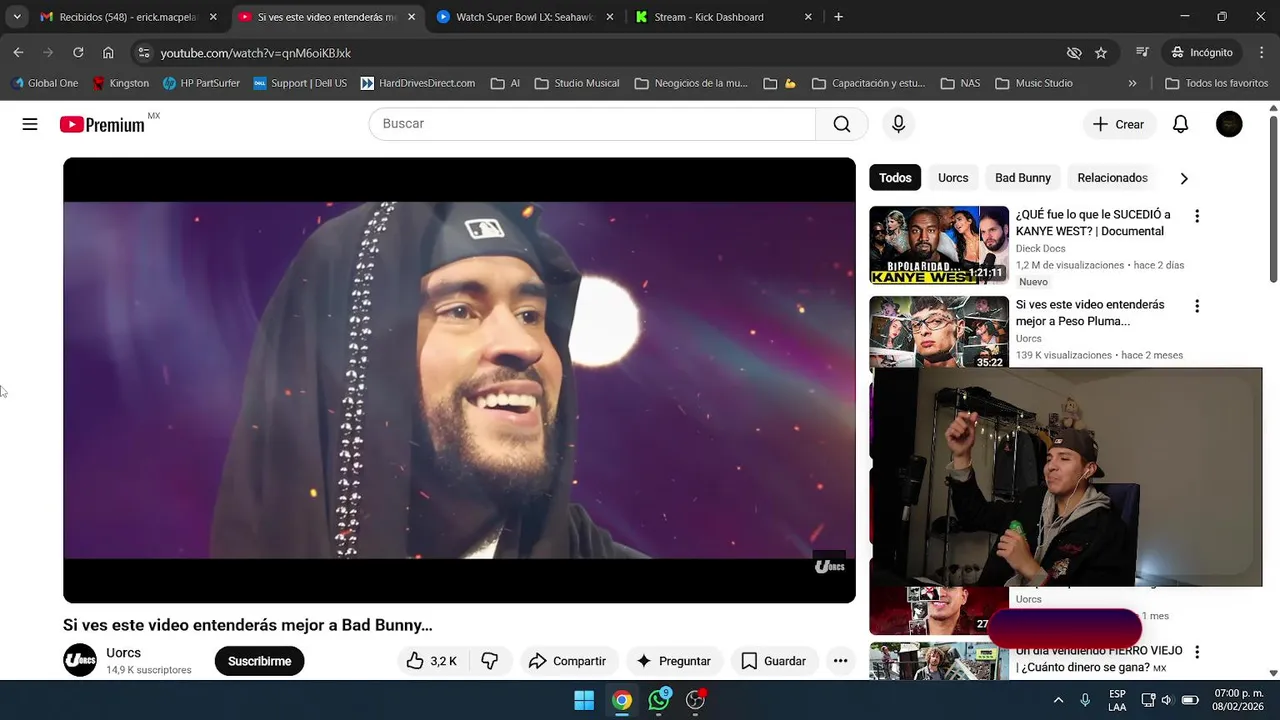Viewport: 1280px width, 720px height.
Task: Create content with Crear button
Action: tap(1119, 124)
